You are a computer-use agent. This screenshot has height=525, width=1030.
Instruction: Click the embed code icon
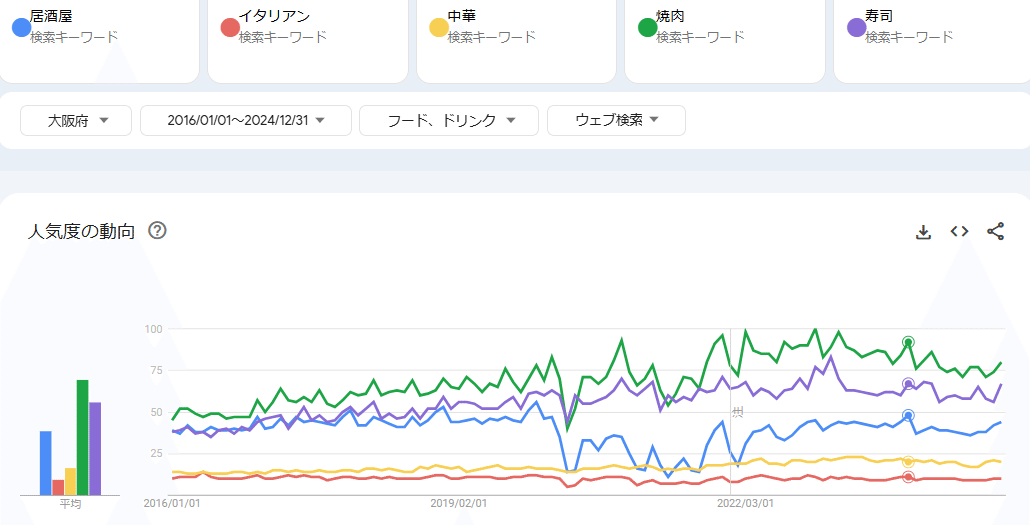tap(959, 232)
